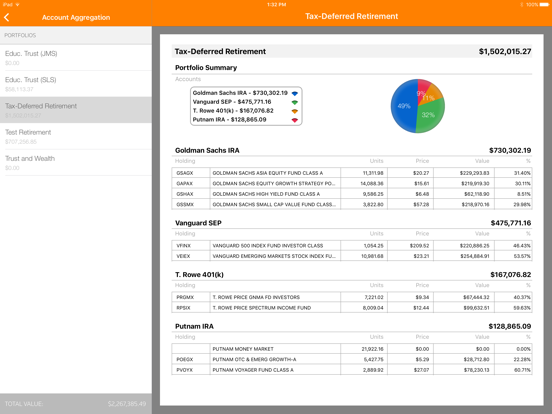This screenshot has height=414, width=552.
Task: Open the Trust and Wealth portfolio
Action: pos(76,163)
